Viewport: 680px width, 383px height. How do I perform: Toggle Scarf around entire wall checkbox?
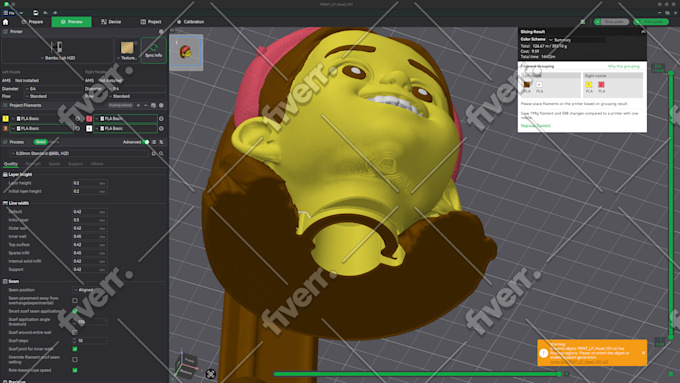click(x=75, y=332)
